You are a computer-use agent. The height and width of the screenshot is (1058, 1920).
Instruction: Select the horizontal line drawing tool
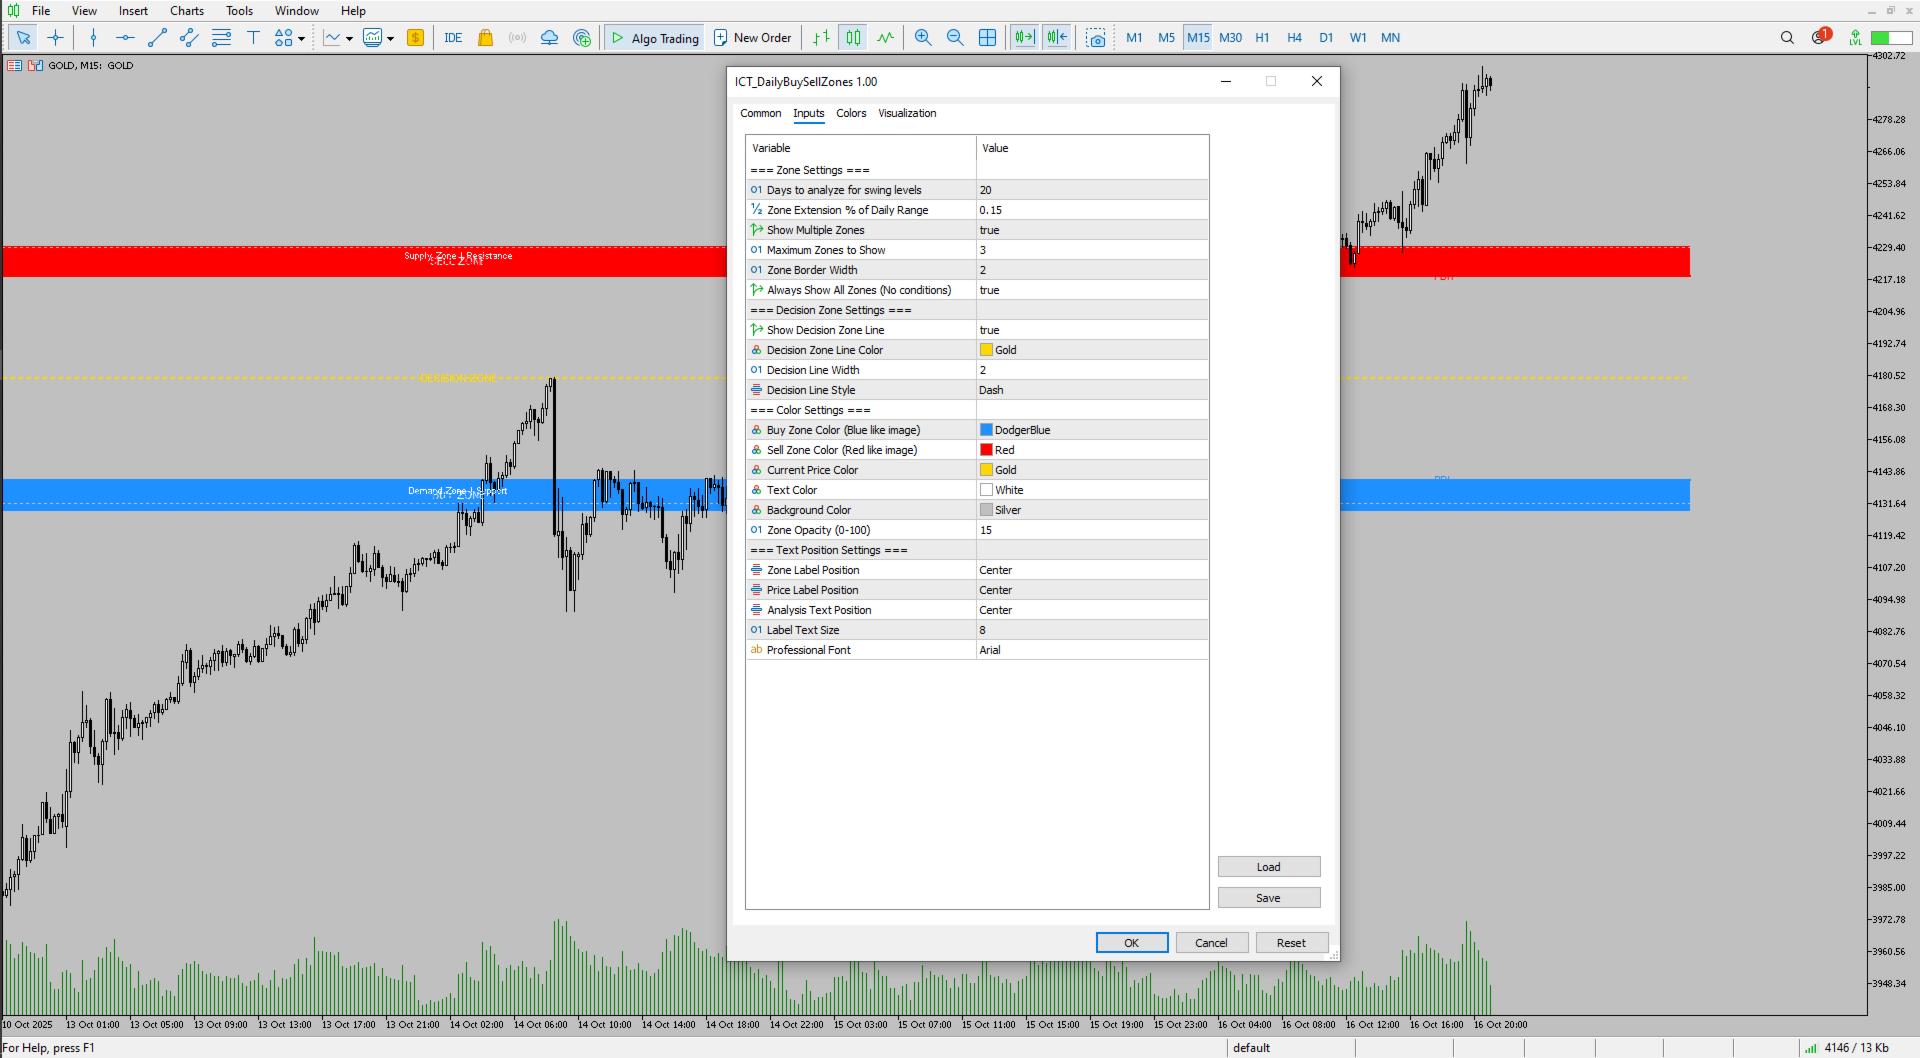click(x=125, y=38)
